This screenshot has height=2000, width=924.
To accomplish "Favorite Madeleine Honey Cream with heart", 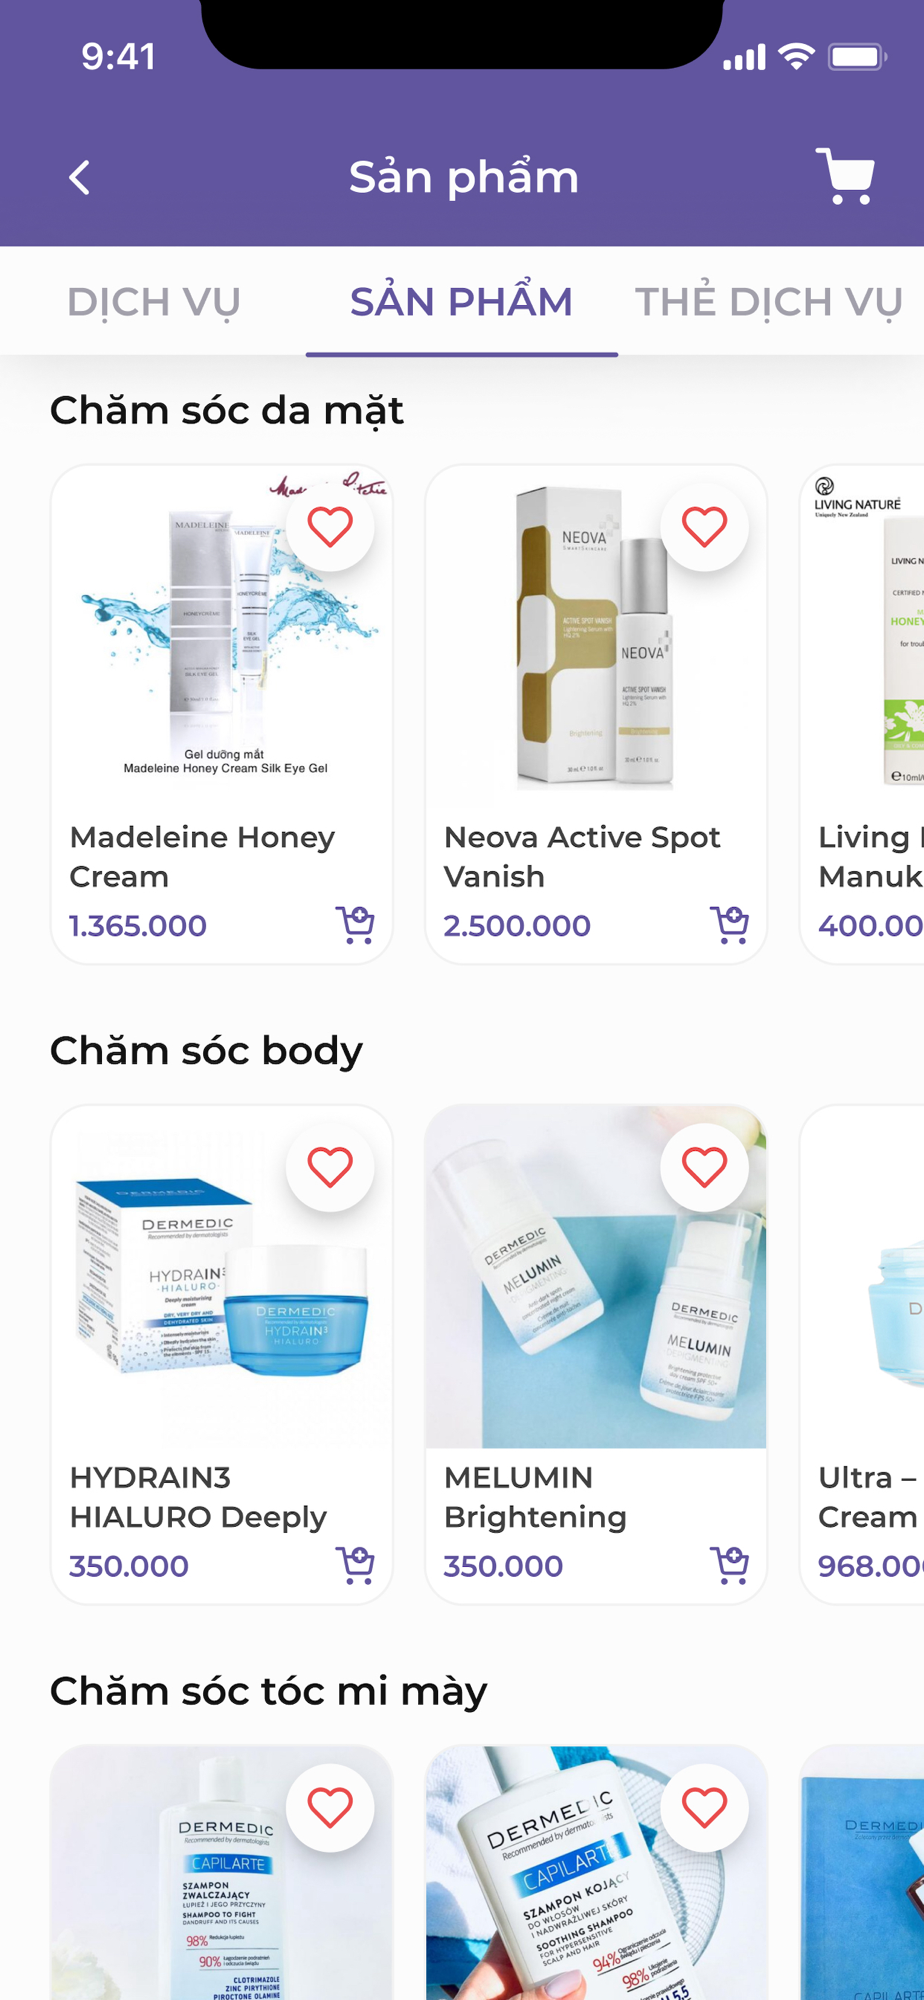I will click(330, 527).
